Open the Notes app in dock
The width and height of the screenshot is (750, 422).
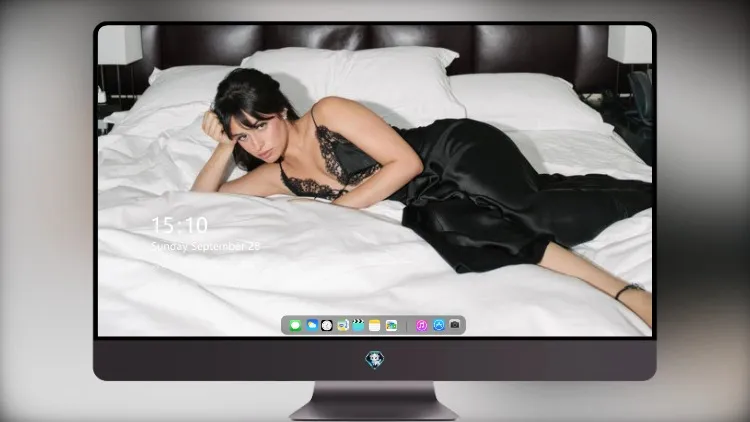click(375, 325)
